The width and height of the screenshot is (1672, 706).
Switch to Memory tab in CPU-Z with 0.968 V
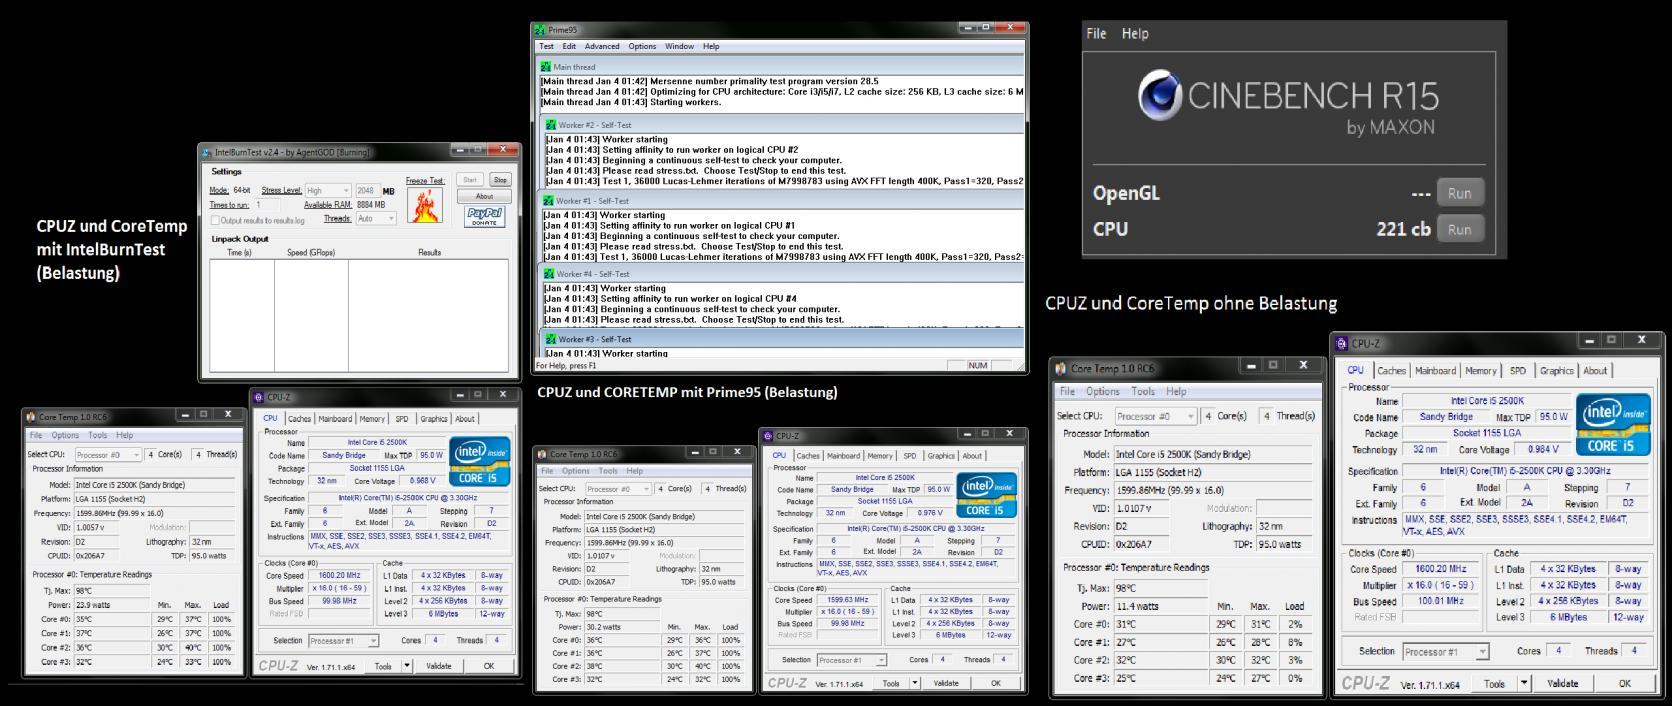pyautogui.click(x=371, y=419)
